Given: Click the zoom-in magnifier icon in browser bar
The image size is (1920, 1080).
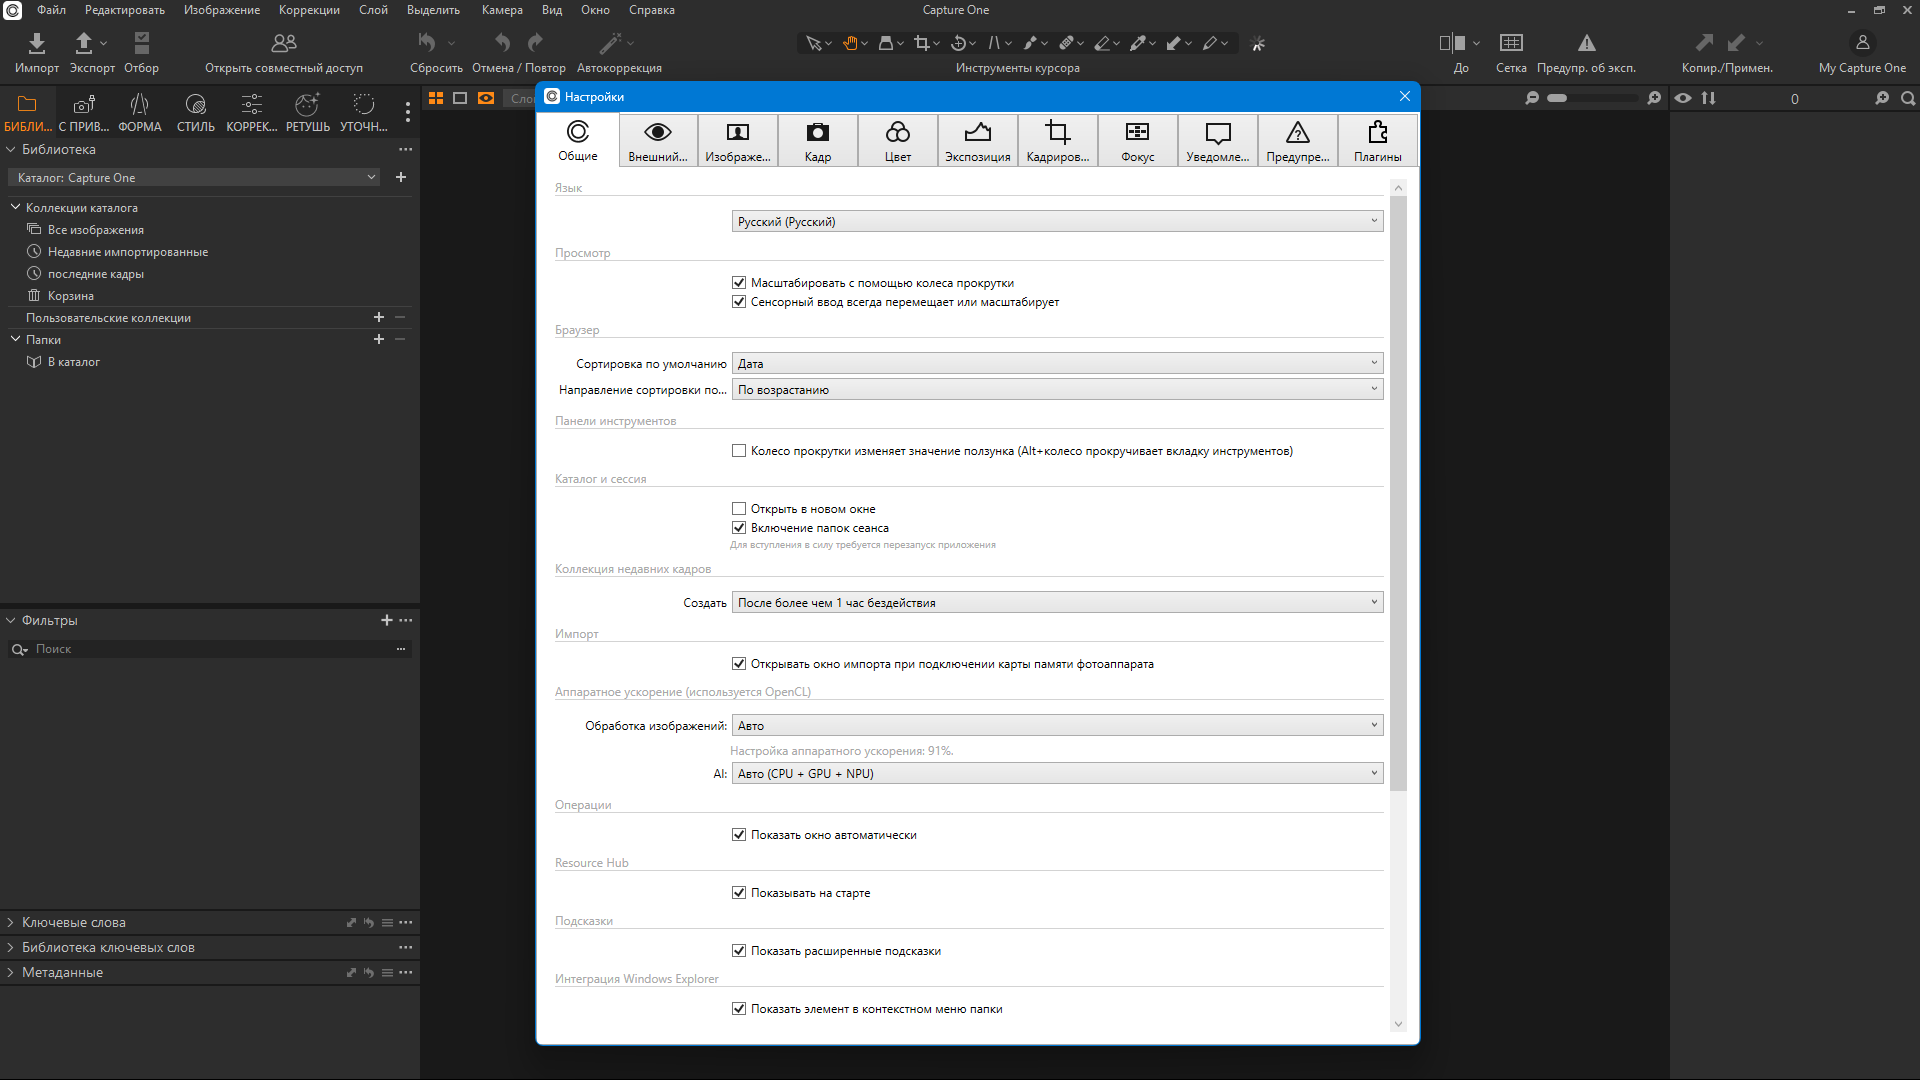Looking at the screenshot, I should coord(1654,98).
